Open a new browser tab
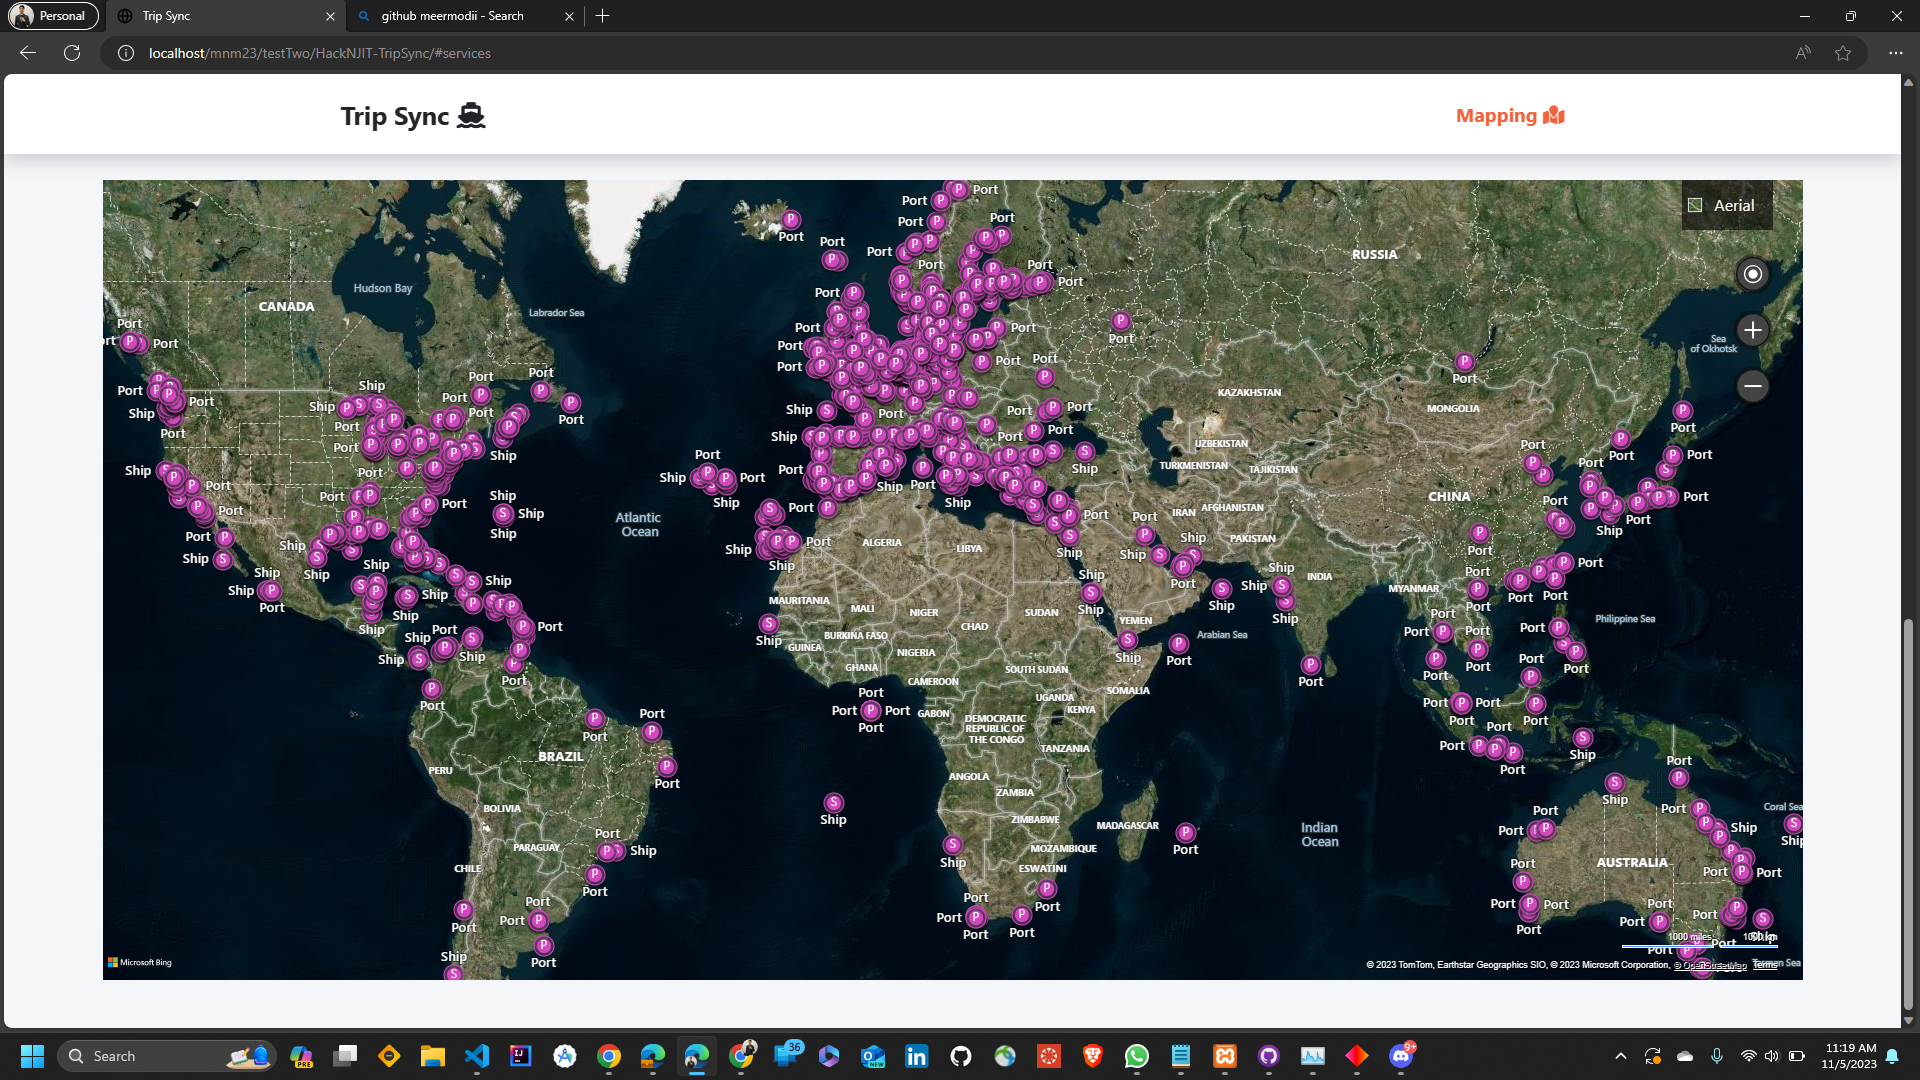 pos(602,16)
